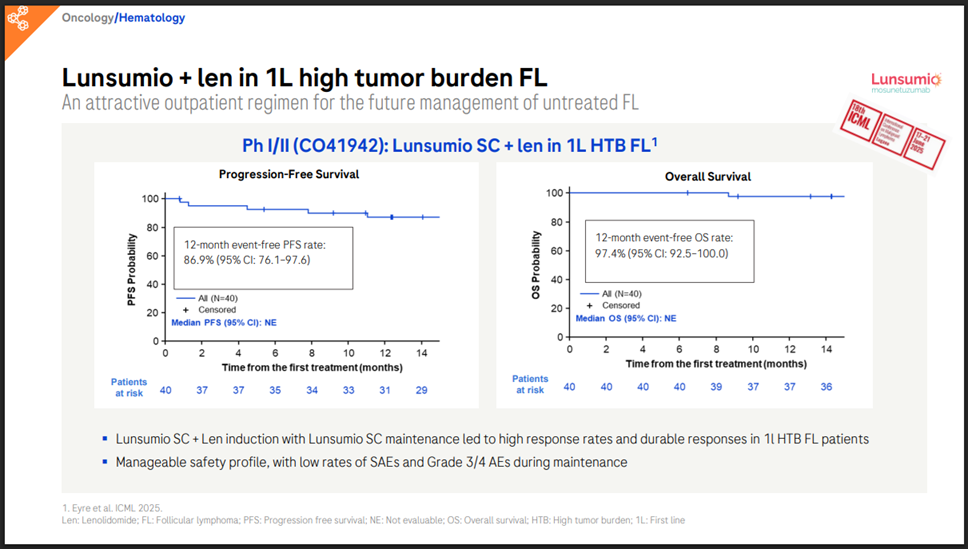Click PFS patients-at-risk value 31

[385, 390]
